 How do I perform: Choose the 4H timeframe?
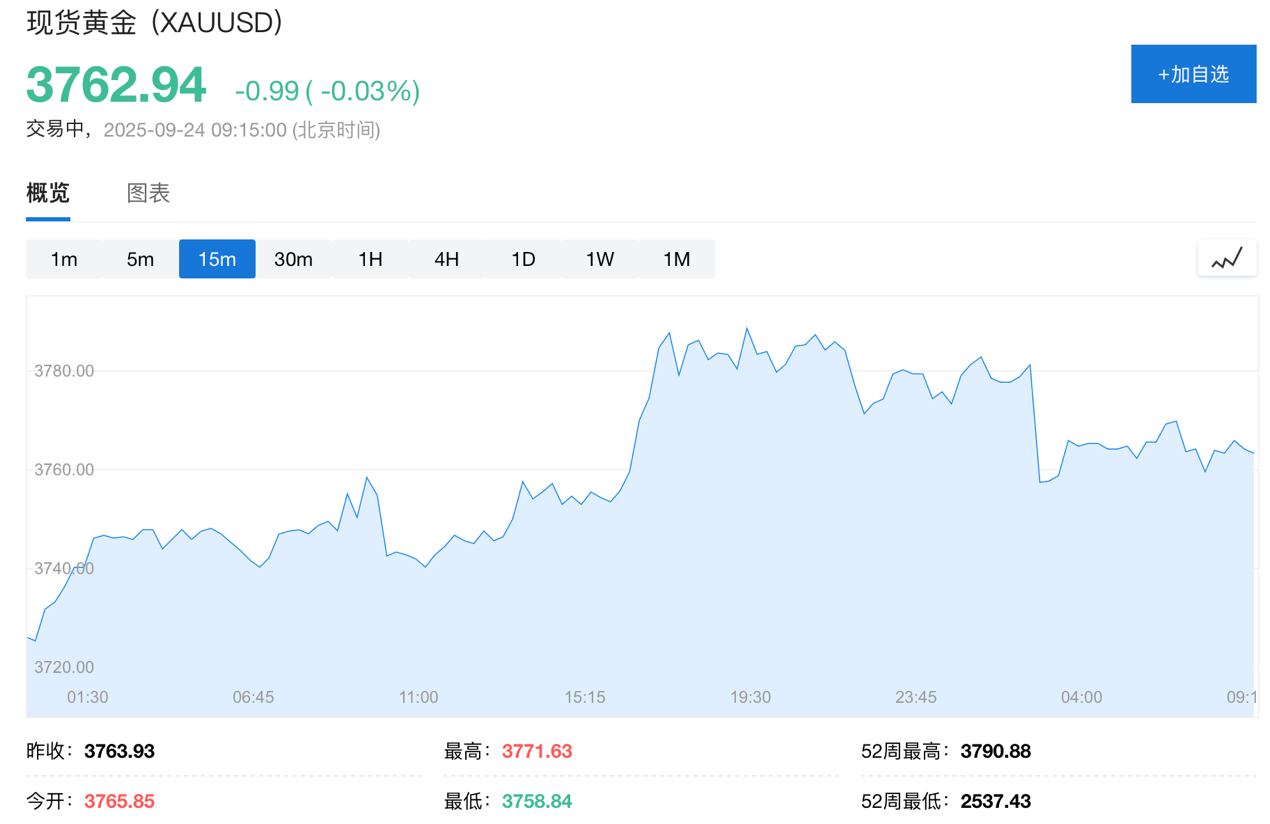tap(446, 259)
